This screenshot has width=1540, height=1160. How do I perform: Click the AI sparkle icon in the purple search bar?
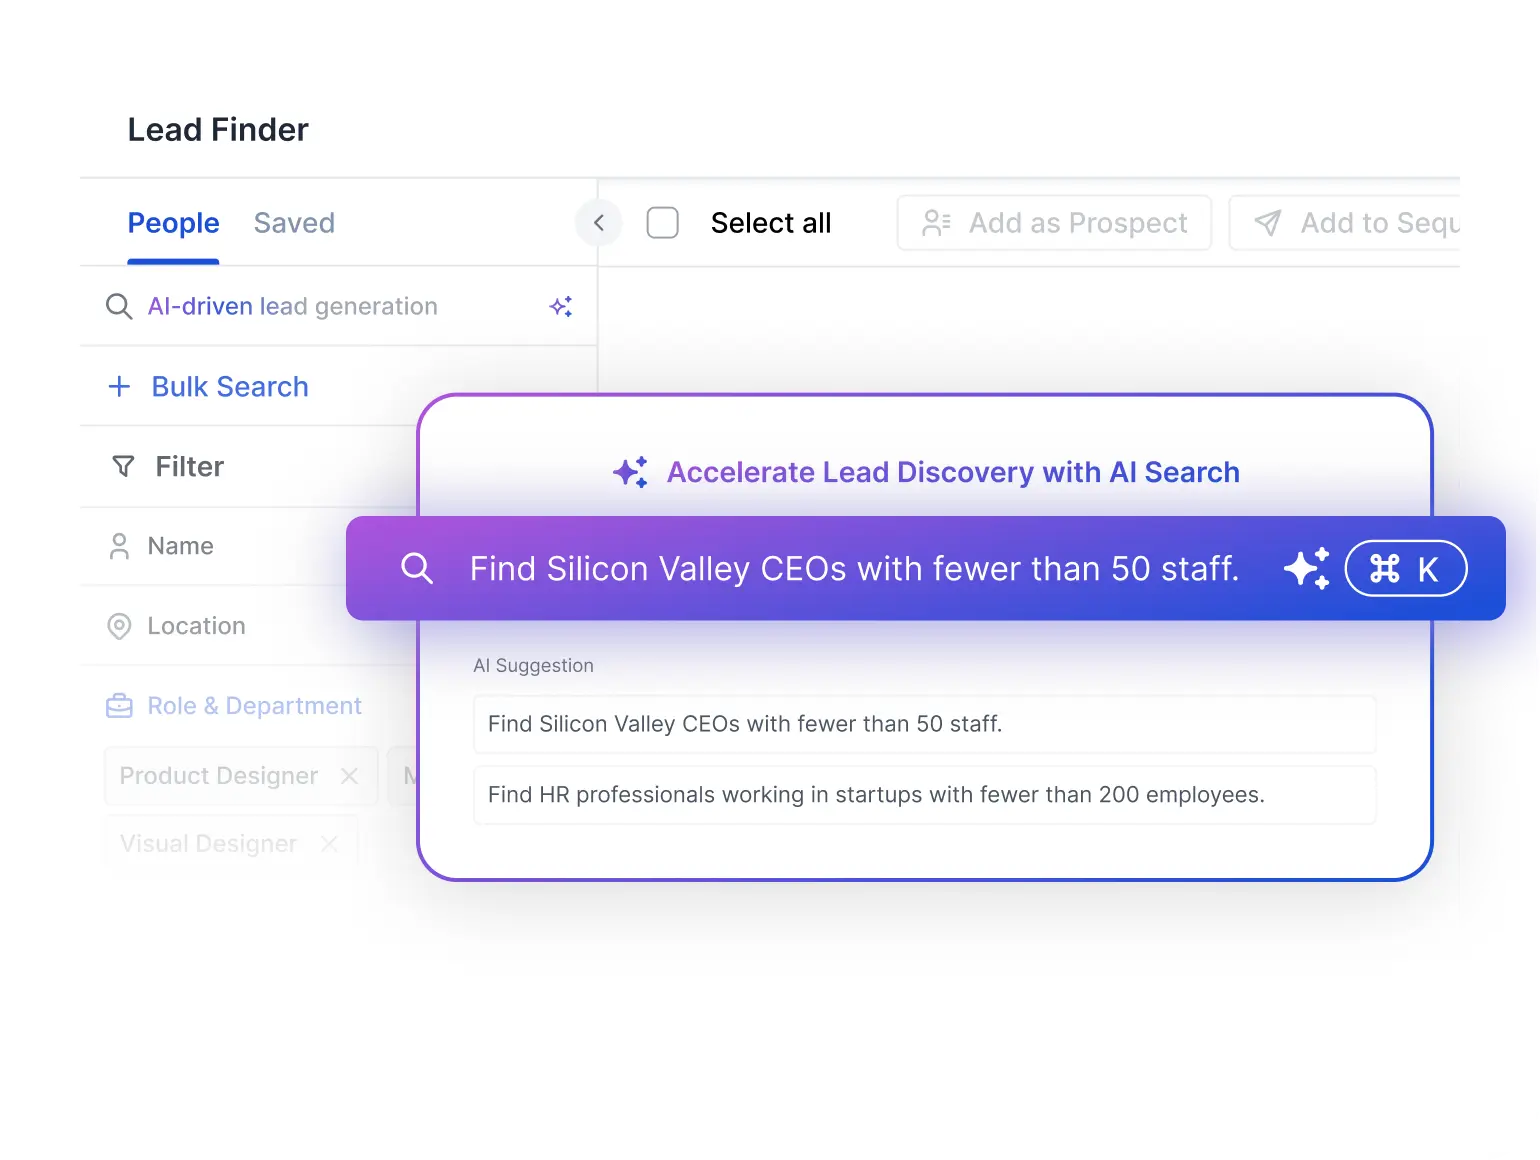point(1306,569)
